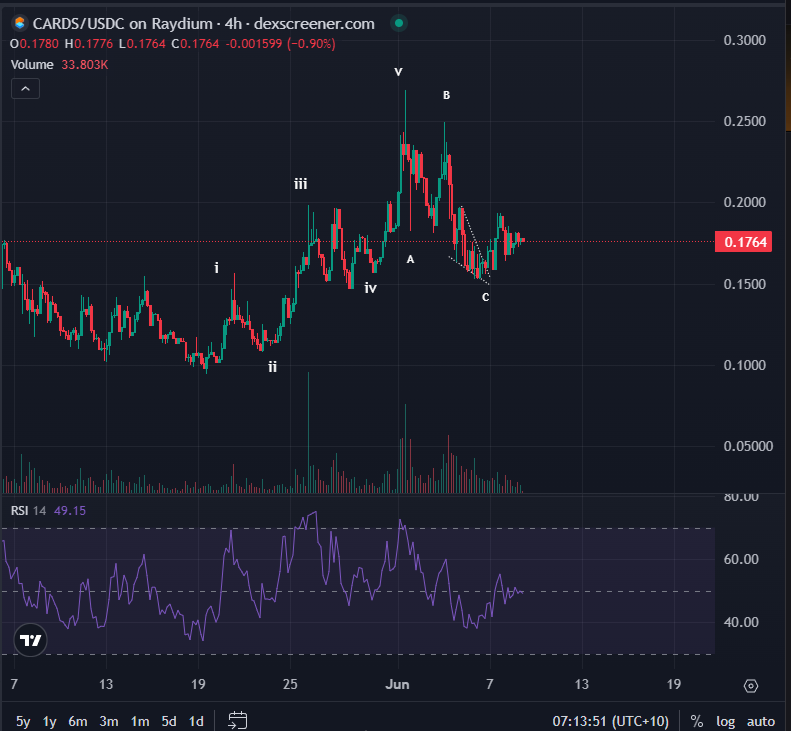Click the RSI 60.00 scale label
The width and height of the screenshot is (791, 731).
pyautogui.click(x=741, y=559)
